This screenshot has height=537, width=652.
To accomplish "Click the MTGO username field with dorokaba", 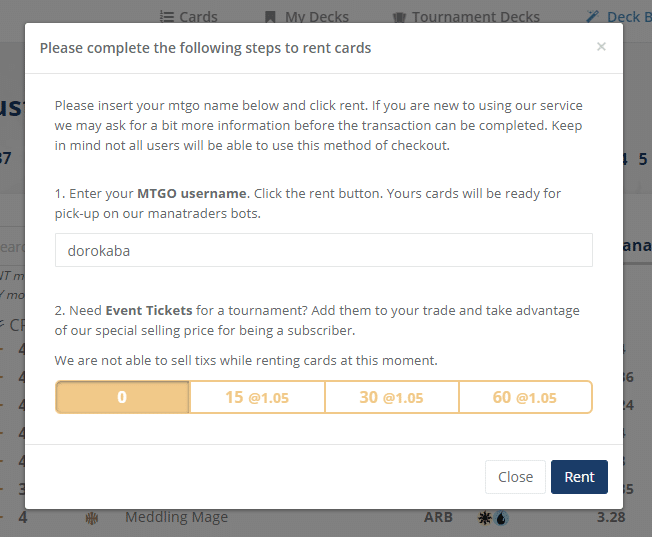I will (x=323, y=251).
